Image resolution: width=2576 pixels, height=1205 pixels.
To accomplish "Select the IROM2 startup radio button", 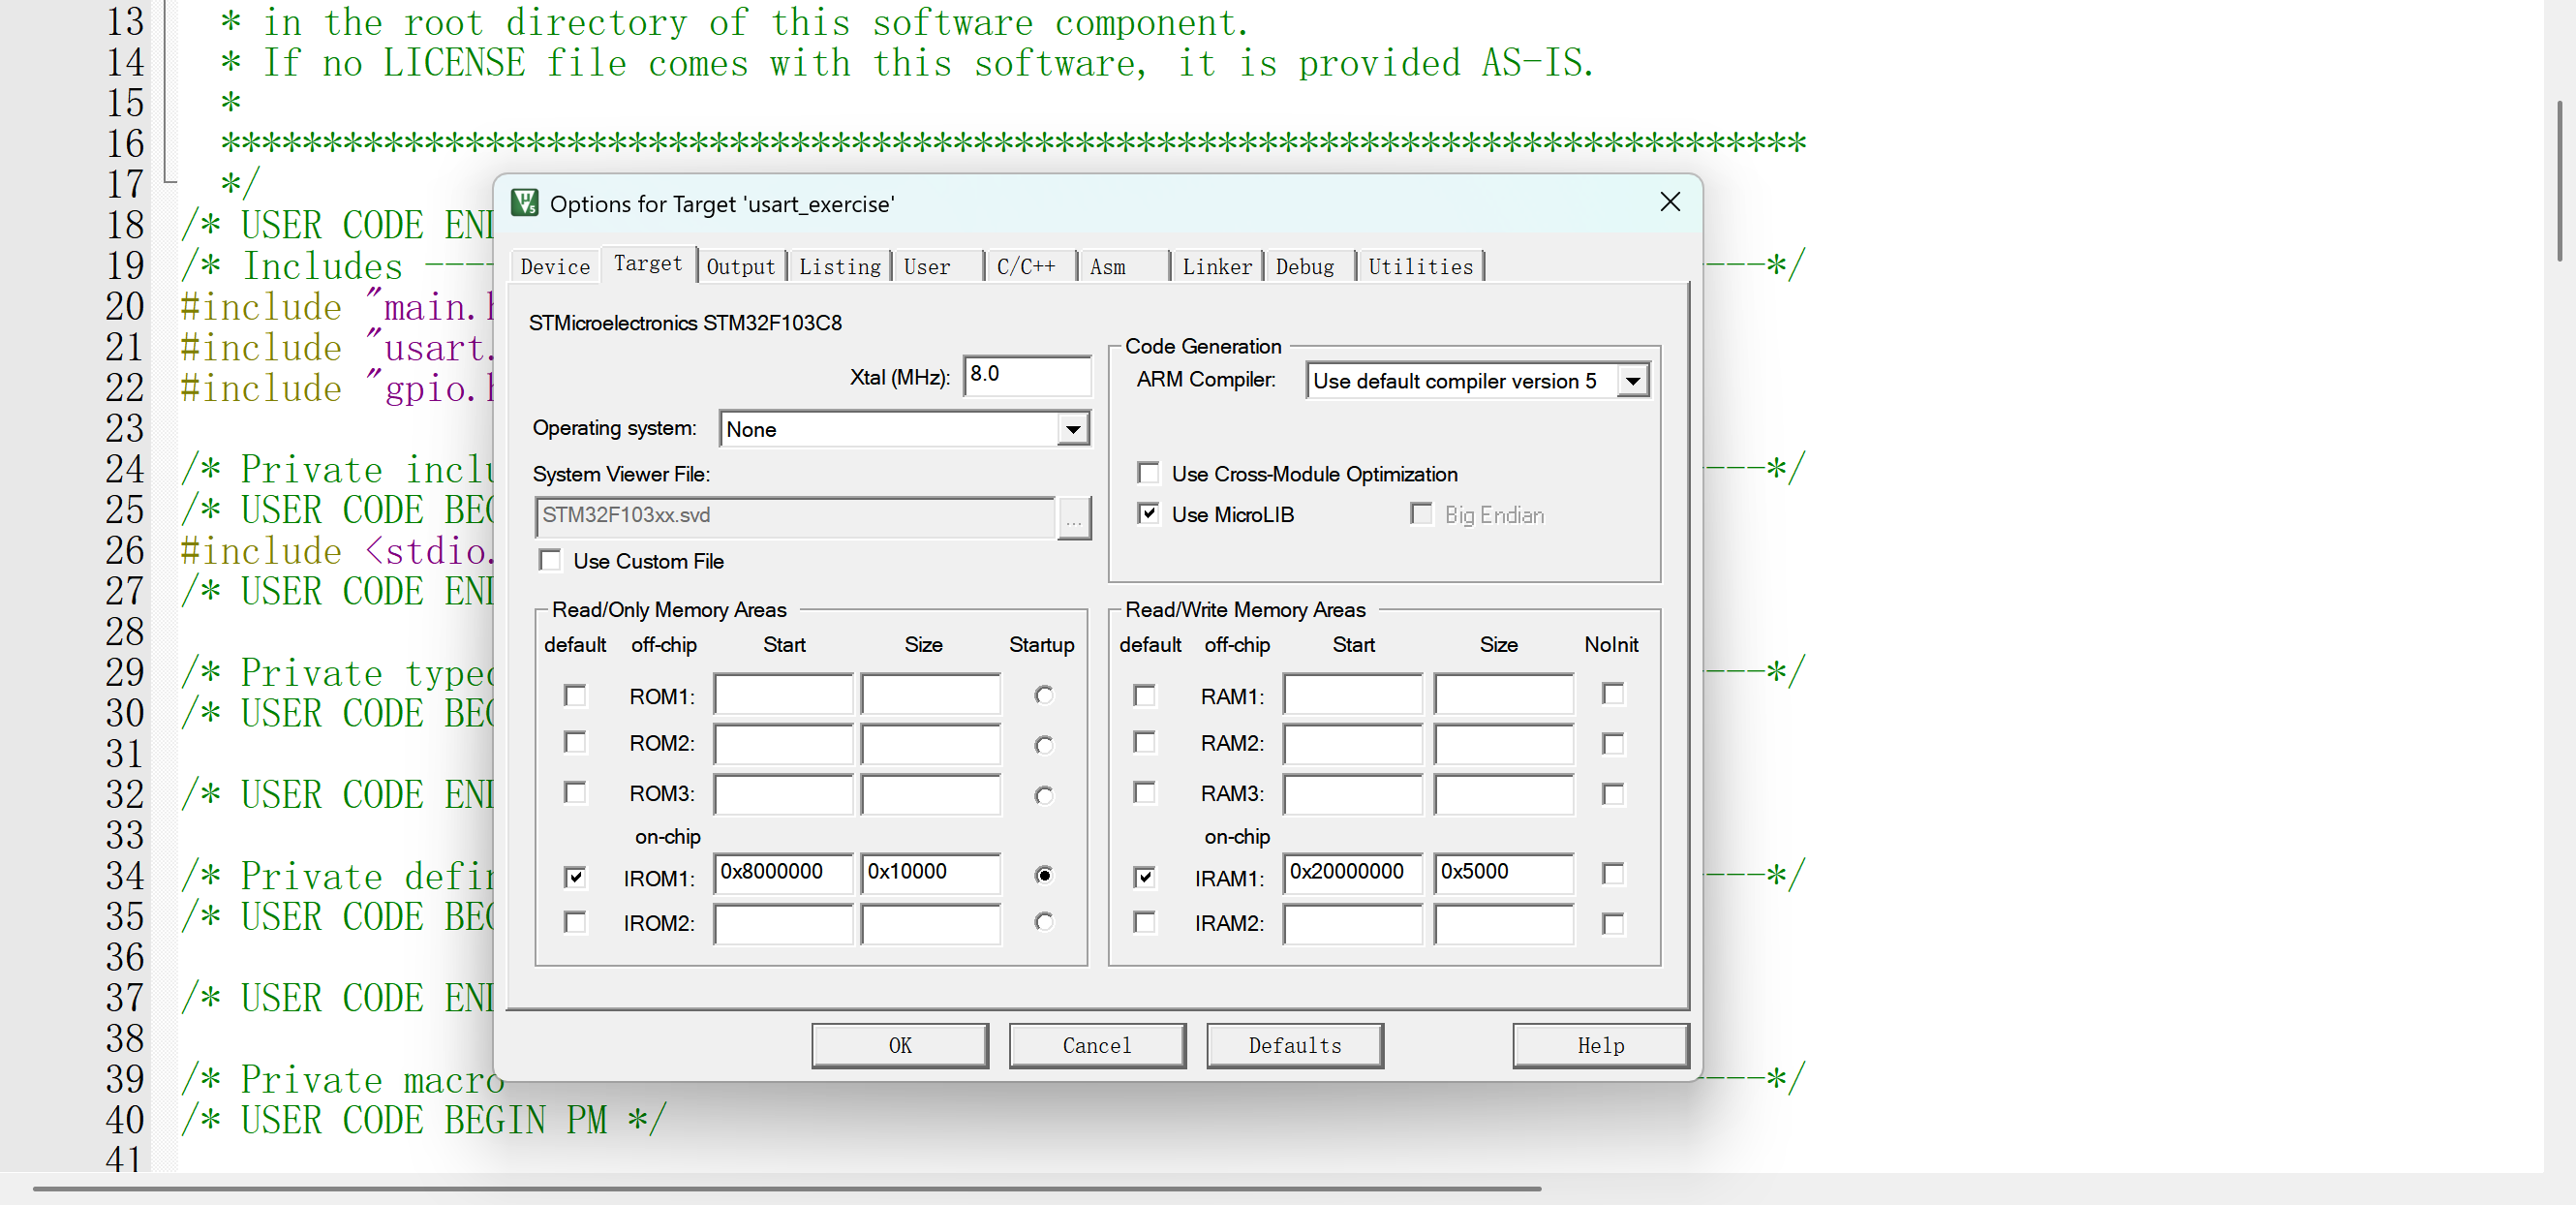I will point(1043,922).
